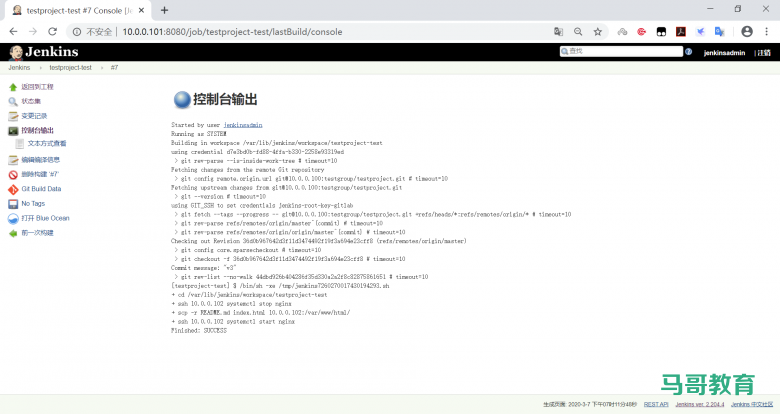Go to 前一次构建 previous build link
The image size is (780, 414).
(37, 233)
